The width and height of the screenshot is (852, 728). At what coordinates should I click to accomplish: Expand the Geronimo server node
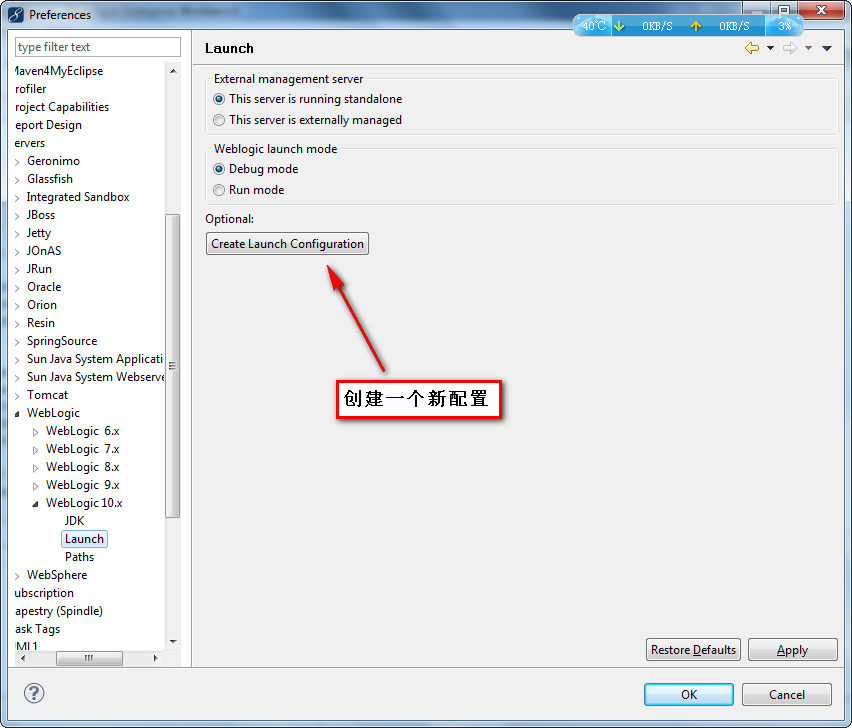[17, 162]
